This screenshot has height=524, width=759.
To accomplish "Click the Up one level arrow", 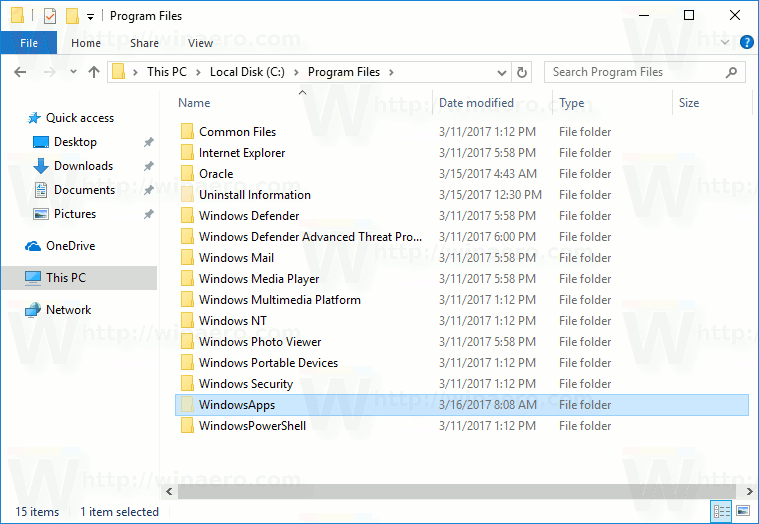I will pyautogui.click(x=94, y=72).
